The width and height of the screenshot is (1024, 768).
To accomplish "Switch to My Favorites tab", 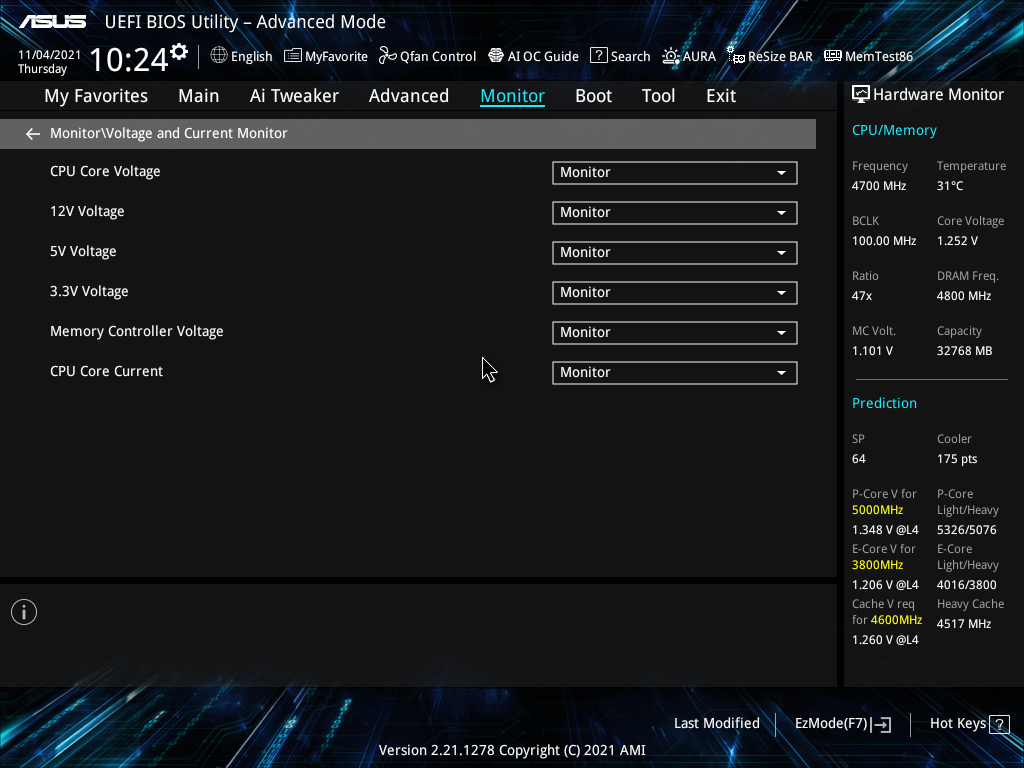I will [x=96, y=96].
